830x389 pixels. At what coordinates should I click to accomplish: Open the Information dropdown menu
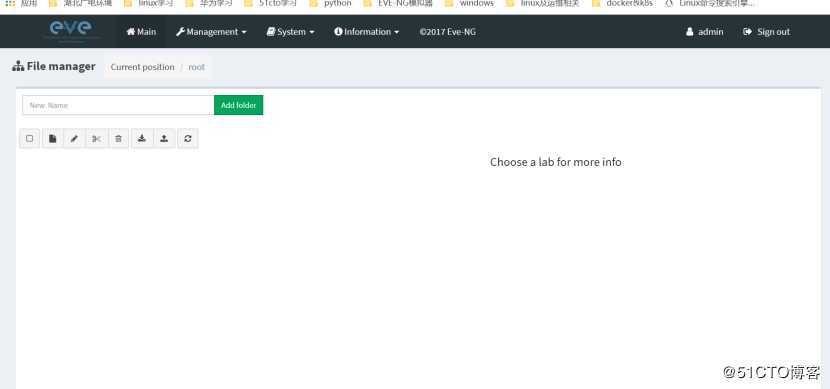click(x=366, y=32)
